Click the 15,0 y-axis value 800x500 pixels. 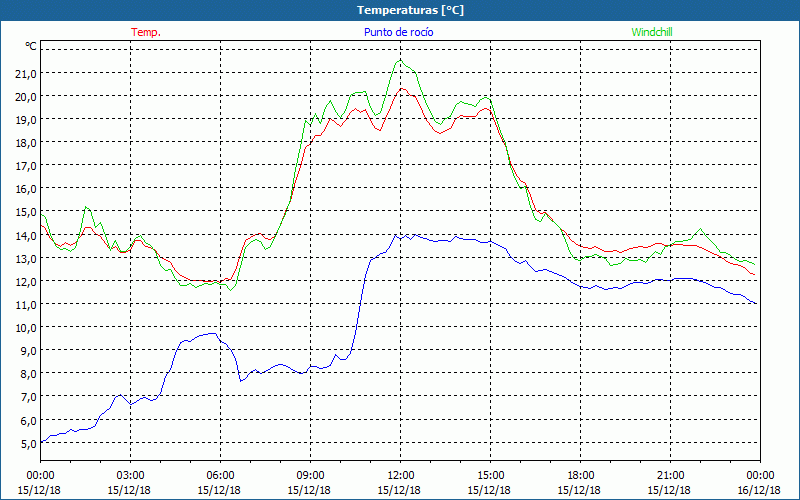coord(26,212)
